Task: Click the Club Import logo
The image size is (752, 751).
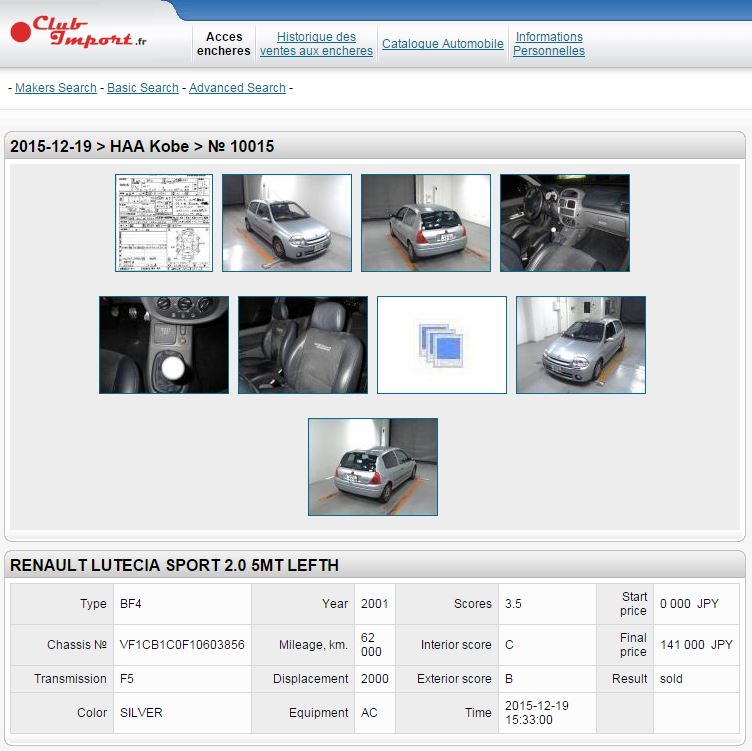Action: click(80, 32)
